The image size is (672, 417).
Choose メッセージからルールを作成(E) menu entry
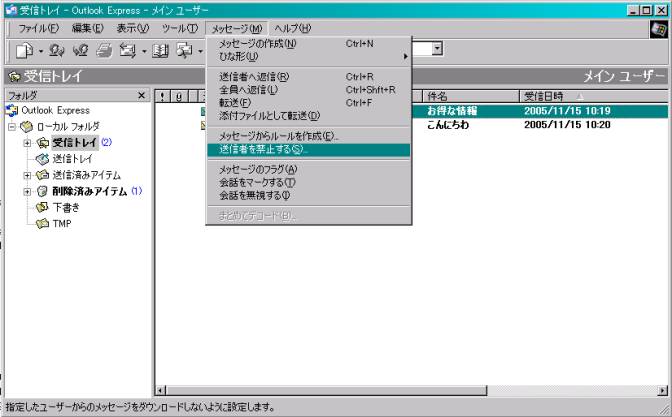point(309,136)
